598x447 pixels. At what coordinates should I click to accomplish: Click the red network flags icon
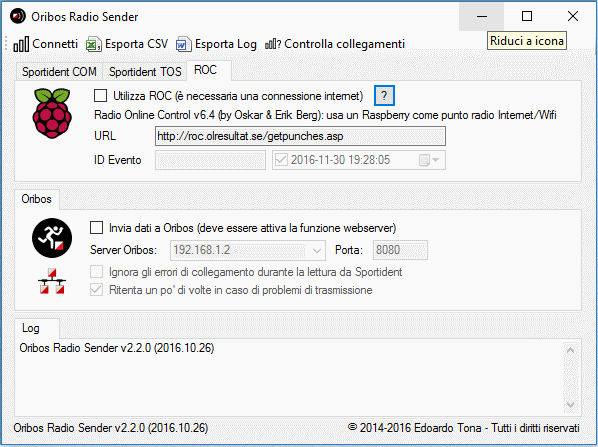(52, 281)
